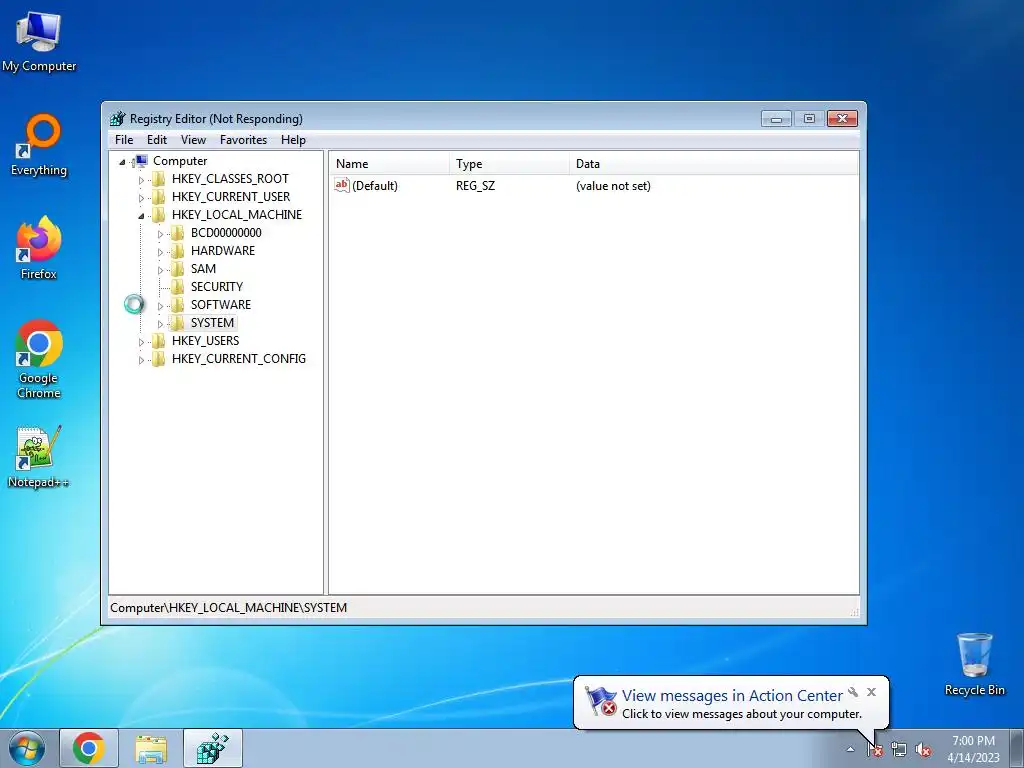Open the Favorites menu

243,140
